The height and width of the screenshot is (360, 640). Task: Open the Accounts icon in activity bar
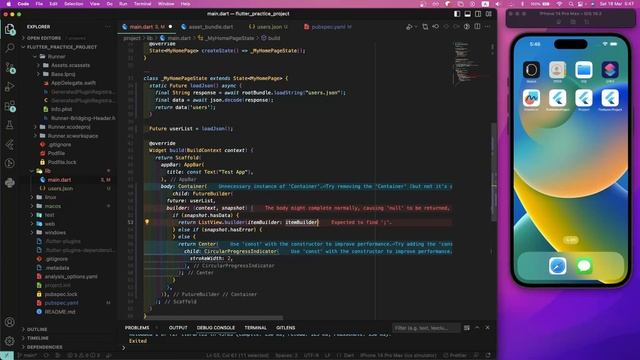(10, 322)
